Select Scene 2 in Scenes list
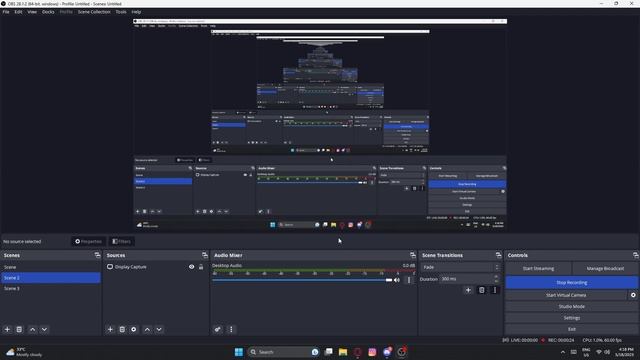The width and height of the screenshot is (640, 360). pyautogui.click(x=51, y=278)
